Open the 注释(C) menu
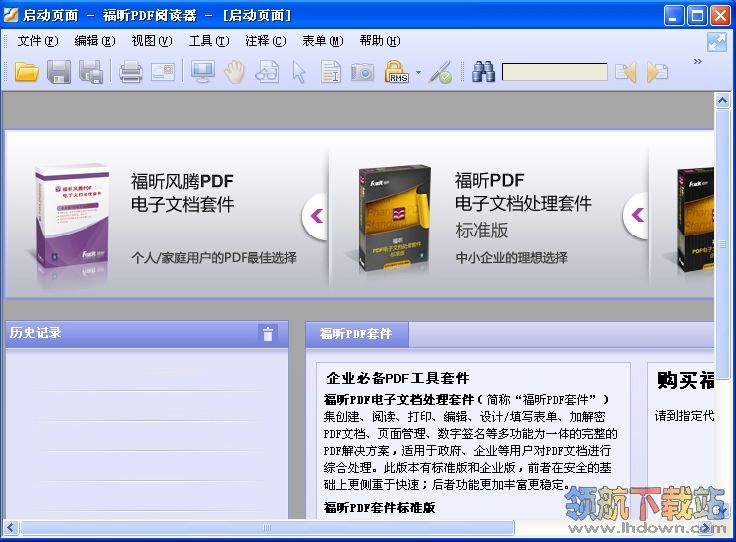Viewport: 736px width, 542px height. click(x=266, y=41)
